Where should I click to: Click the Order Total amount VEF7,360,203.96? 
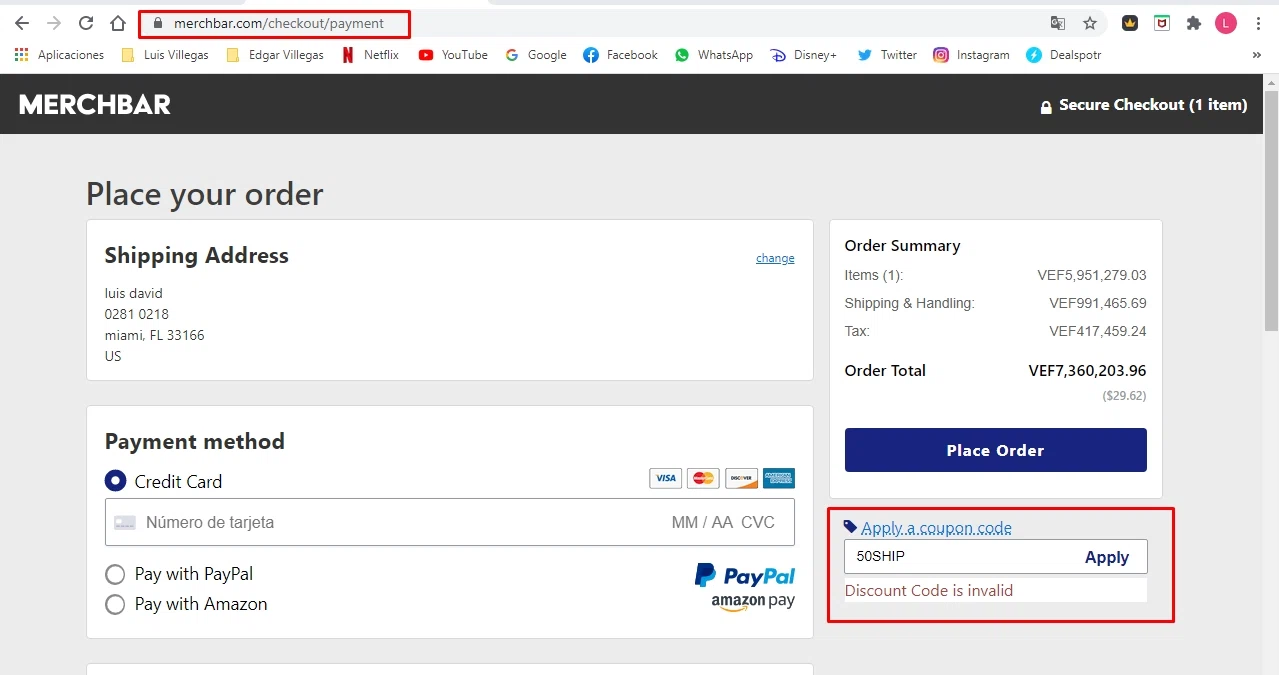pyautogui.click(x=1088, y=371)
